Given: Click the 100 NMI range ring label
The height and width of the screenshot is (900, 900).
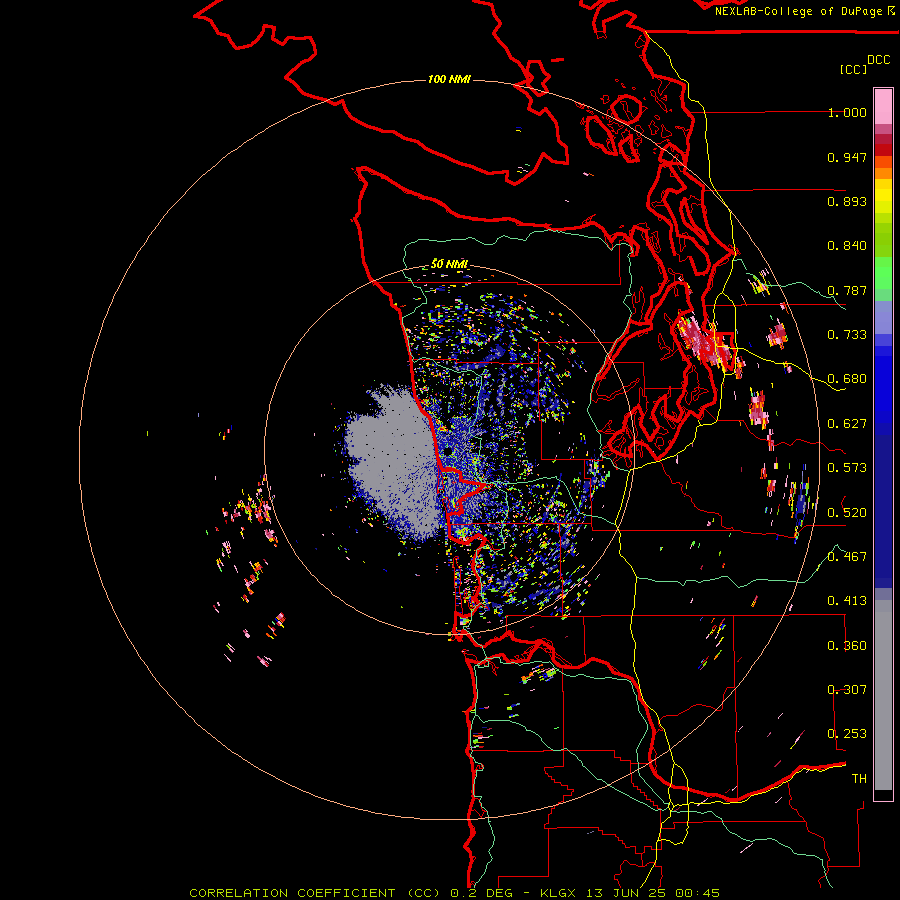Looking at the screenshot, I should [x=449, y=79].
